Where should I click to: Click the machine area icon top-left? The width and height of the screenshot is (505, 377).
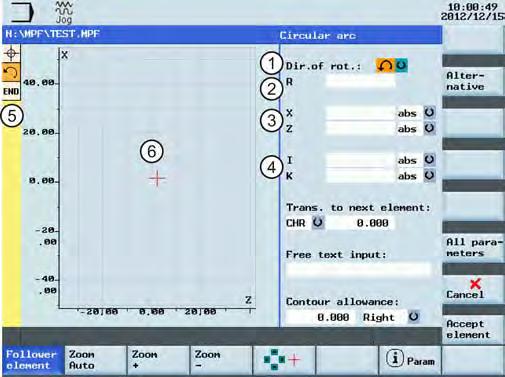[22, 12]
